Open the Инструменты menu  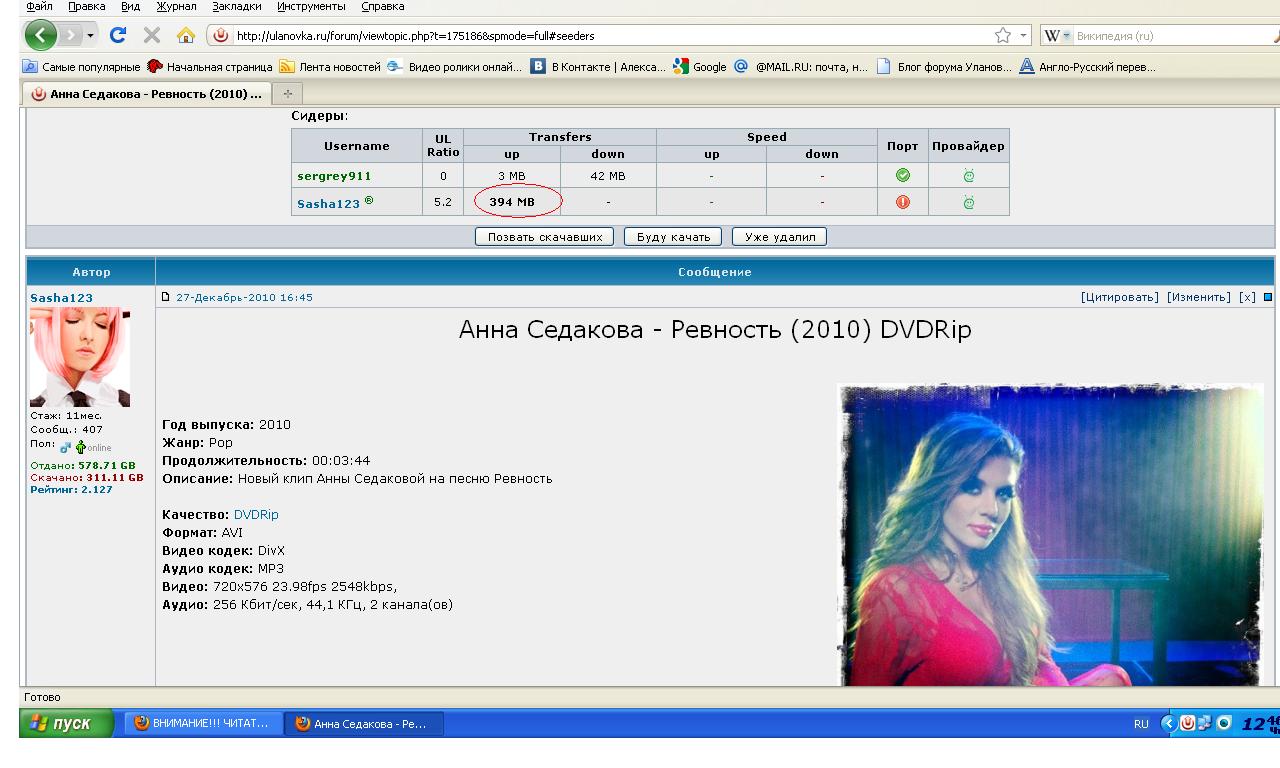pos(311,6)
